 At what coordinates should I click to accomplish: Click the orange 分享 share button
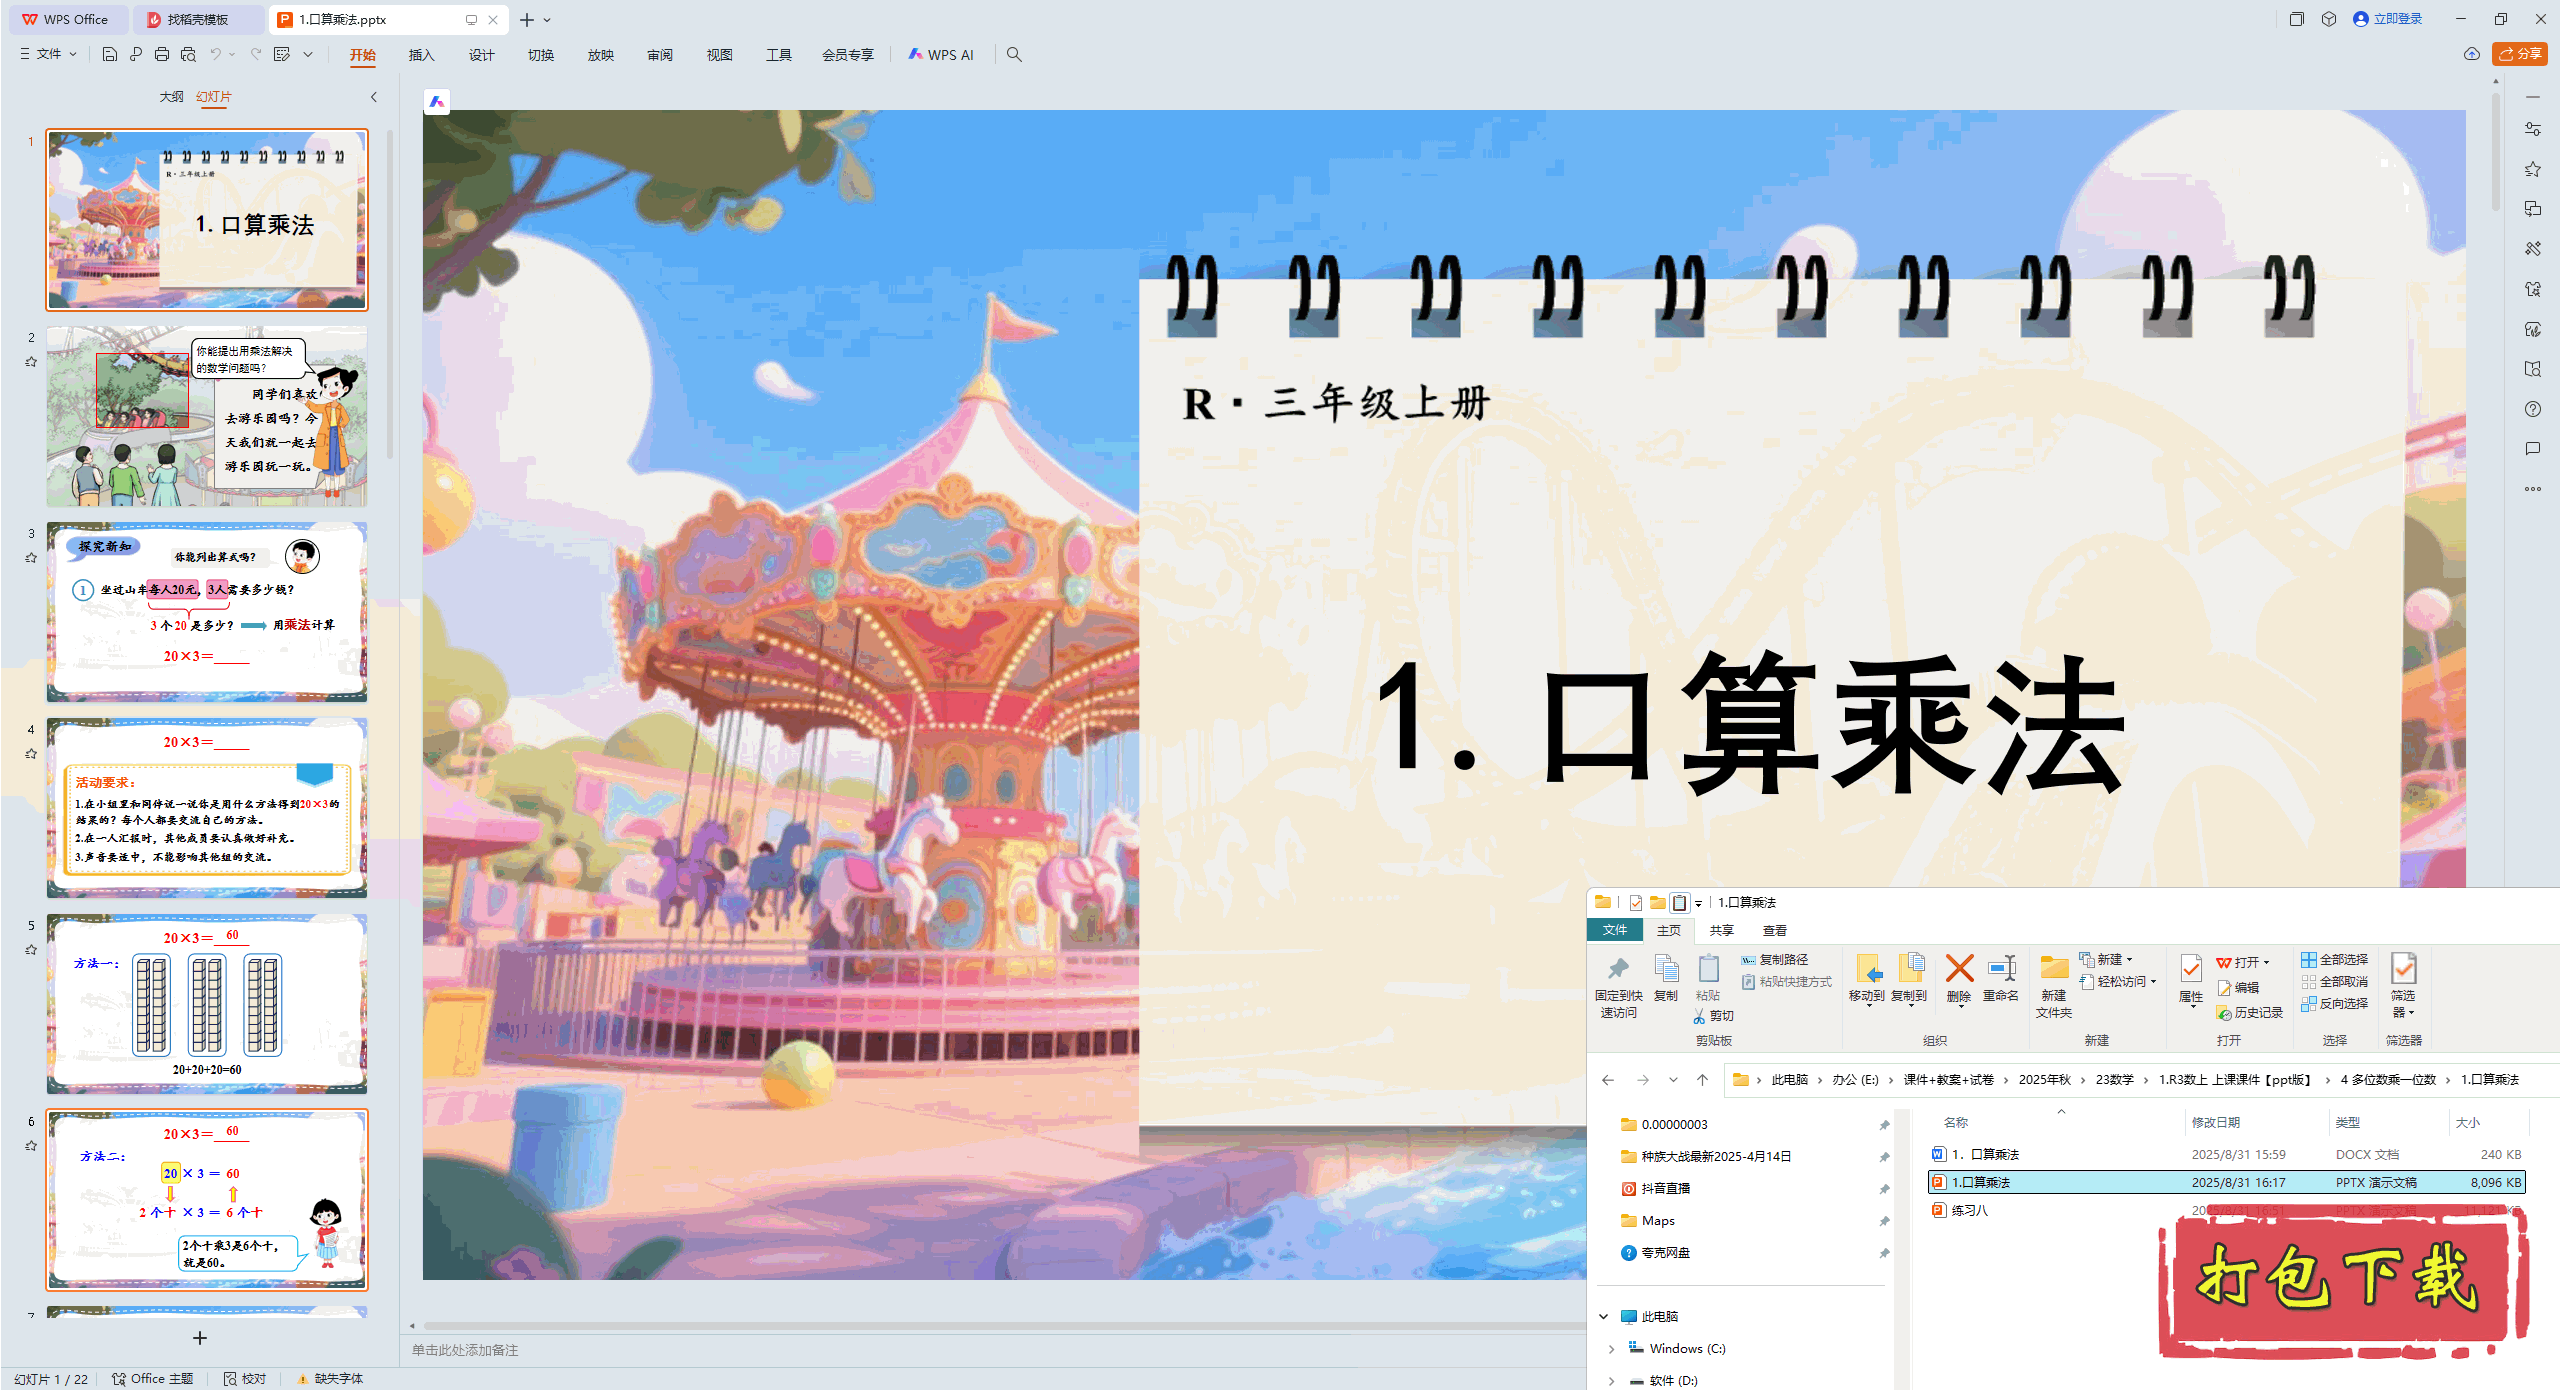[x=2519, y=54]
